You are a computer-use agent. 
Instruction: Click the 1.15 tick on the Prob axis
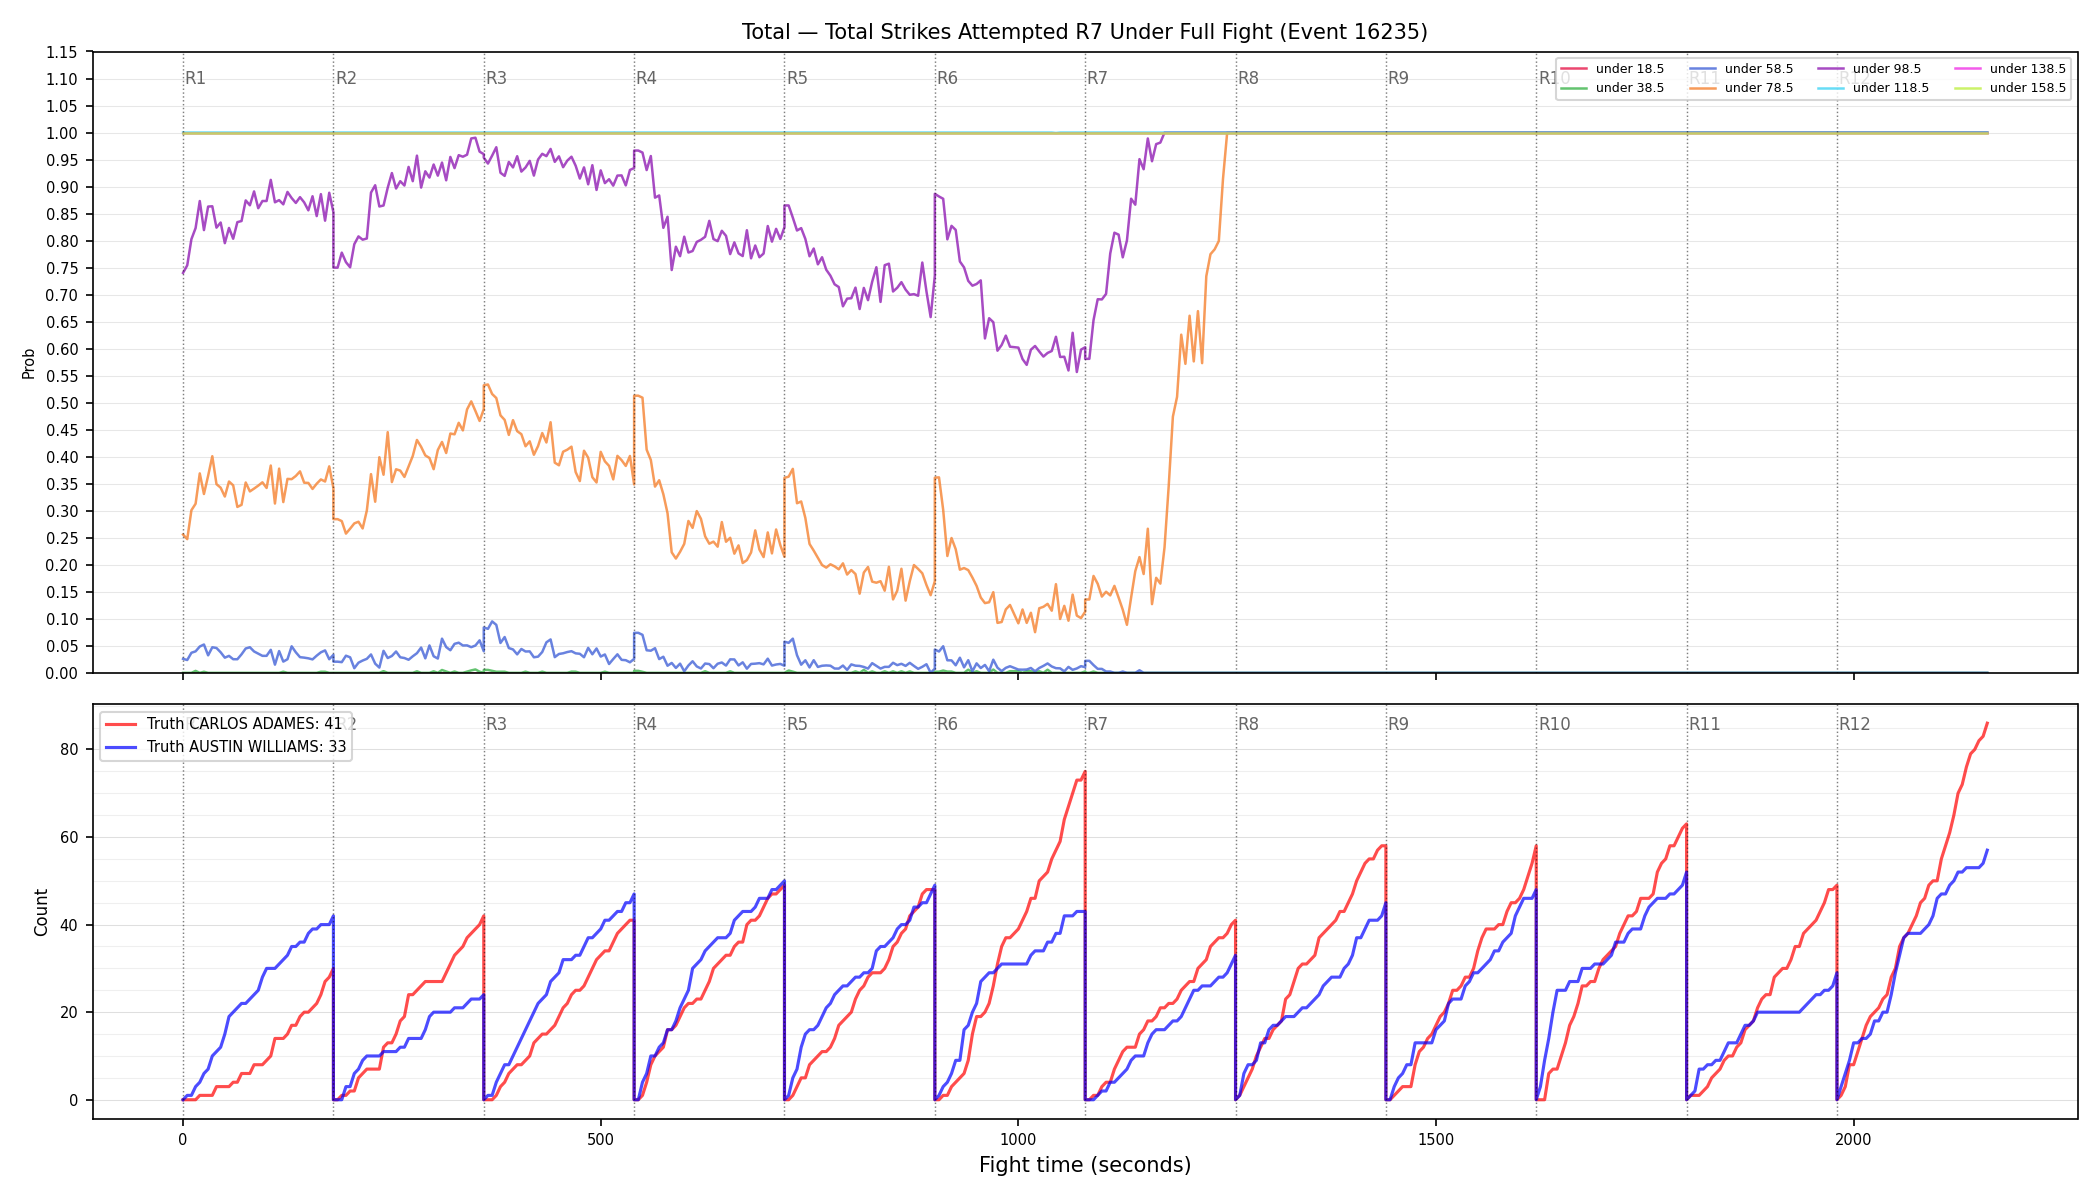61,52
